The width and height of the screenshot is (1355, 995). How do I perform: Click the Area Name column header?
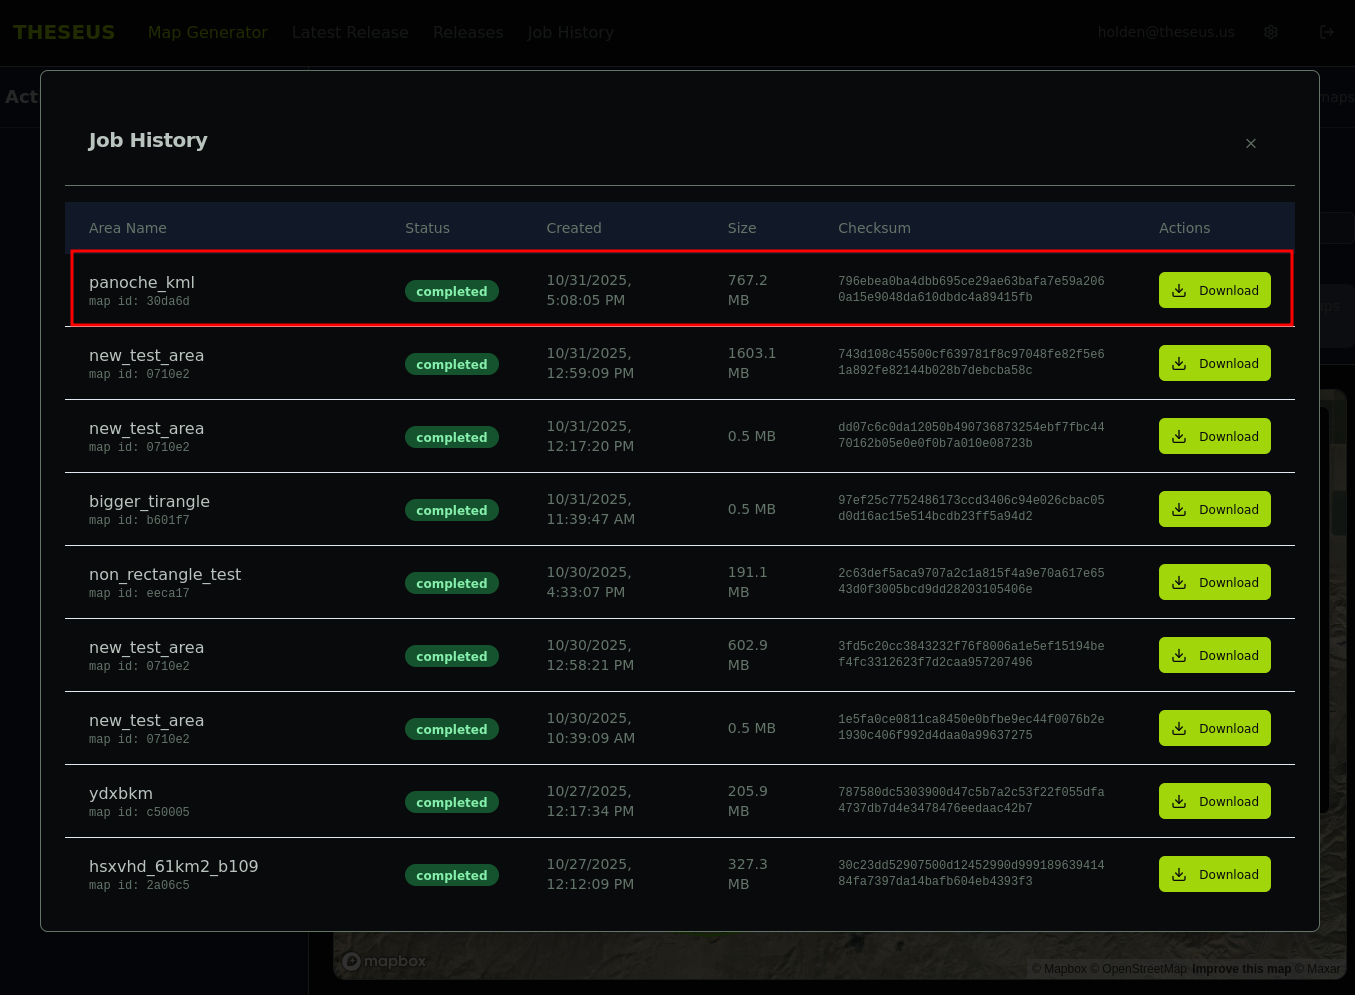pyautogui.click(x=127, y=228)
